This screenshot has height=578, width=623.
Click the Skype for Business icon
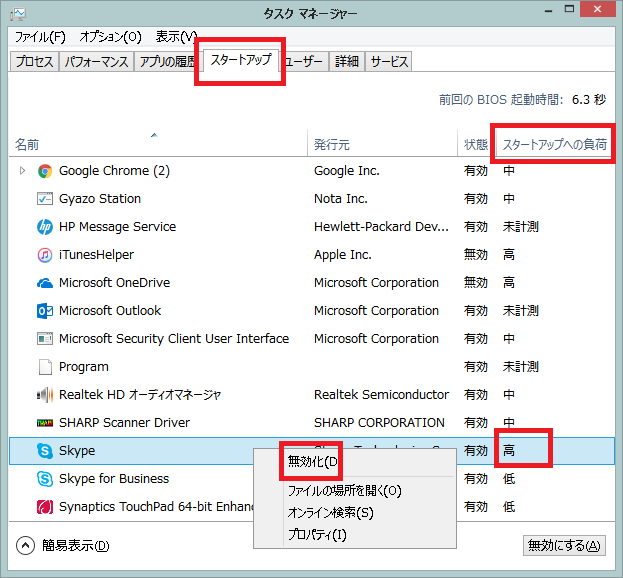point(45,479)
